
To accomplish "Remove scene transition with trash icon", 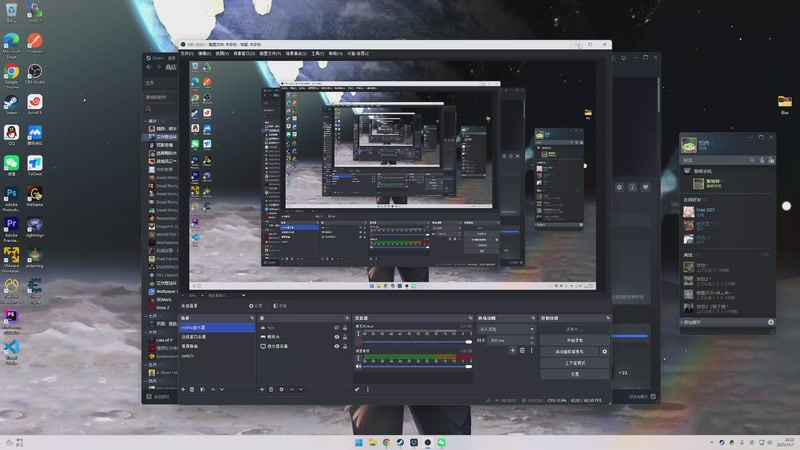I will click(x=522, y=351).
